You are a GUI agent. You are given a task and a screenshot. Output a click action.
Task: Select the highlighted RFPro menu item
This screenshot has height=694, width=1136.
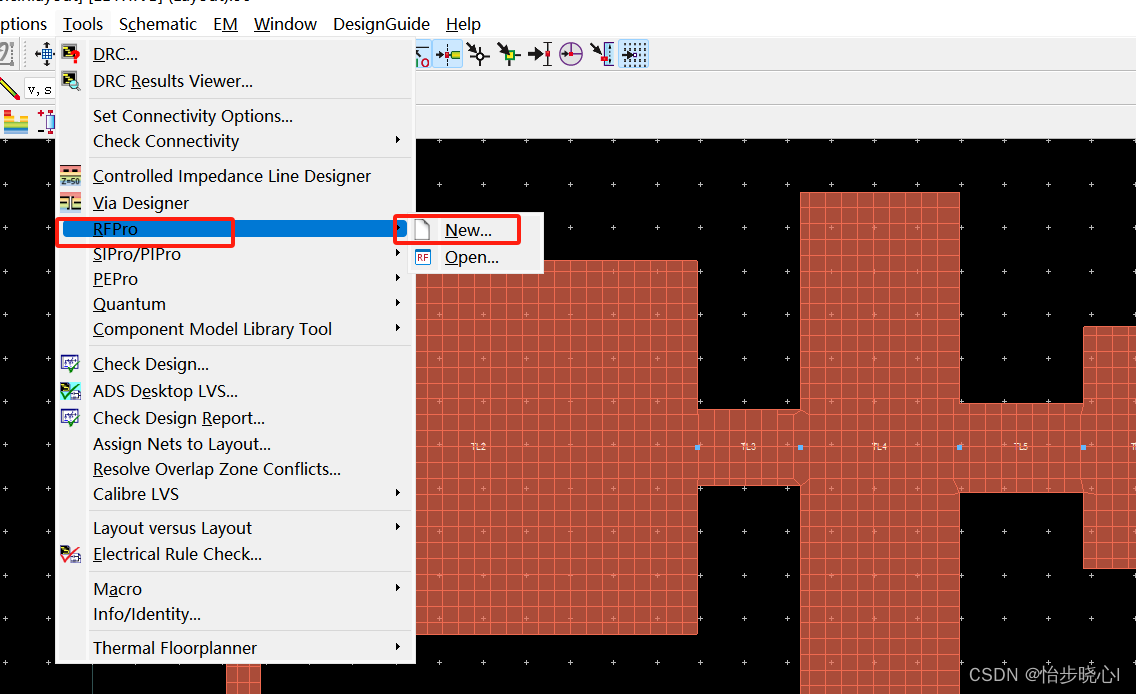coord(235,229)
